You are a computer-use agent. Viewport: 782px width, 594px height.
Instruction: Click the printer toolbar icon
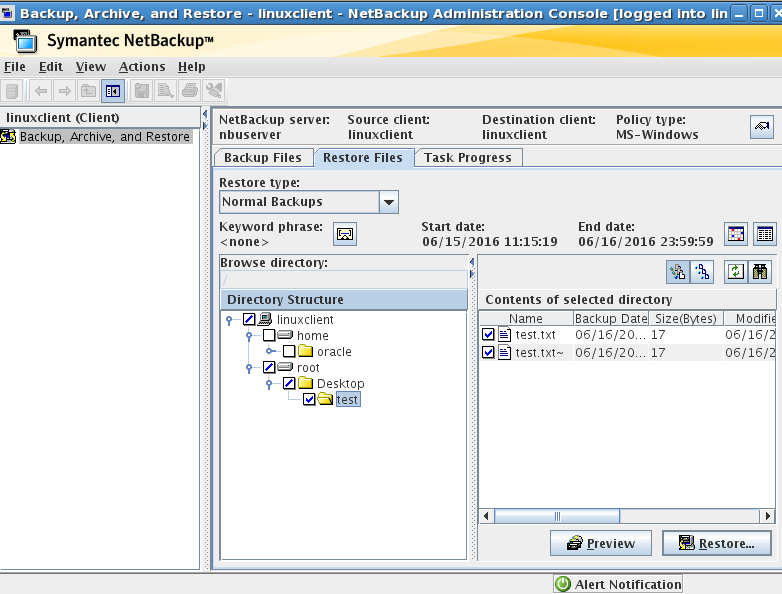[190, 91]
